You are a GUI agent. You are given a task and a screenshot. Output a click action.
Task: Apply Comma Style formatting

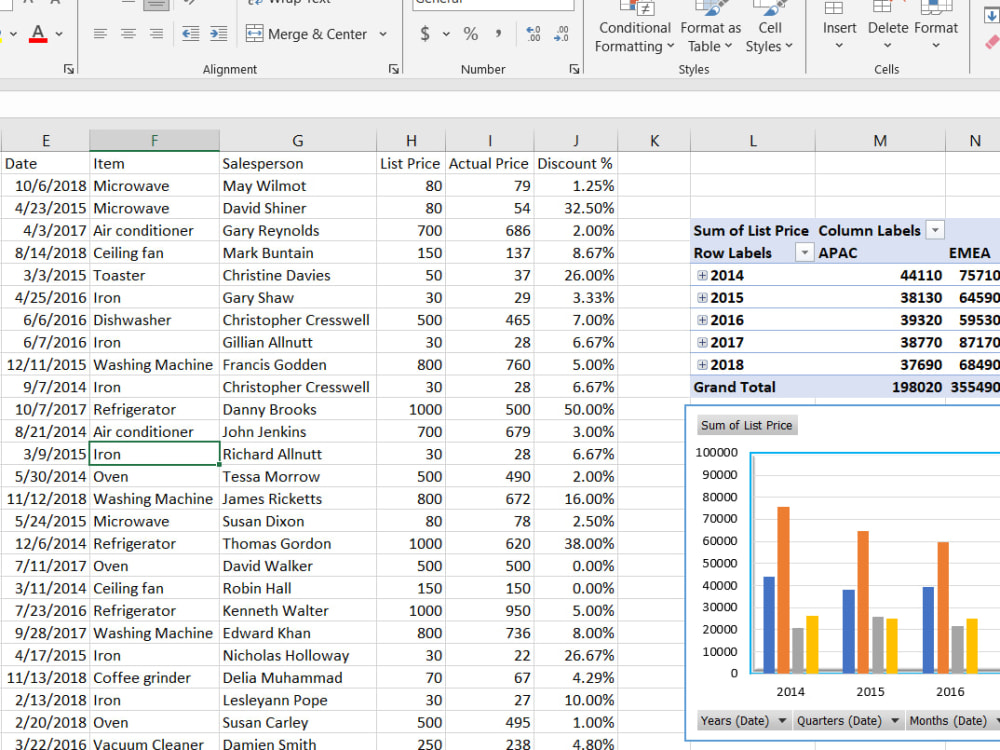[x=498, y=34]
